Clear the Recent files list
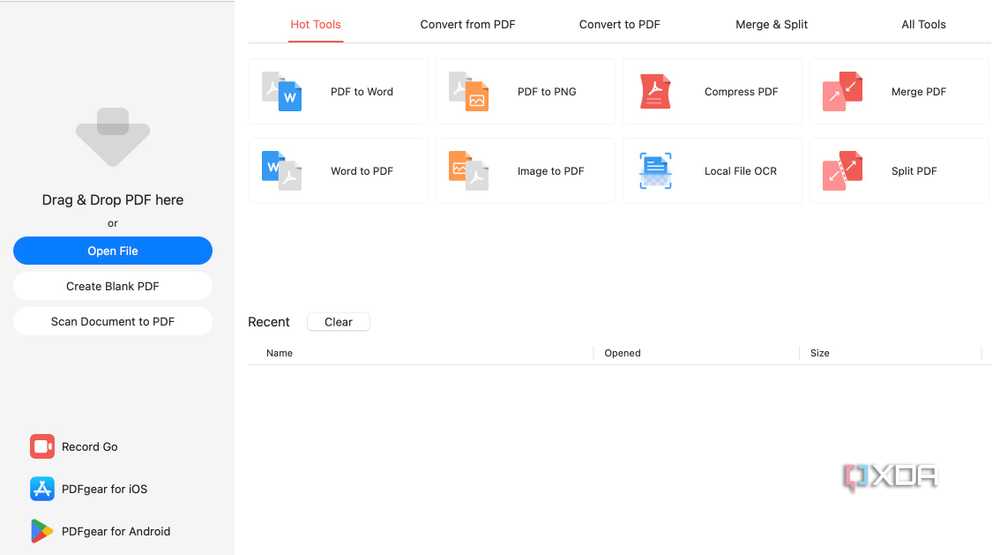The image size is (1000, 555). point(338,322)
